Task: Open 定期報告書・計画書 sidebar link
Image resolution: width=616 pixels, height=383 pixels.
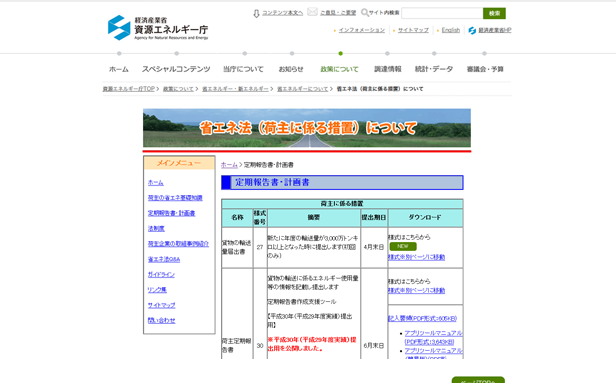Action: (x=171, y=213)
